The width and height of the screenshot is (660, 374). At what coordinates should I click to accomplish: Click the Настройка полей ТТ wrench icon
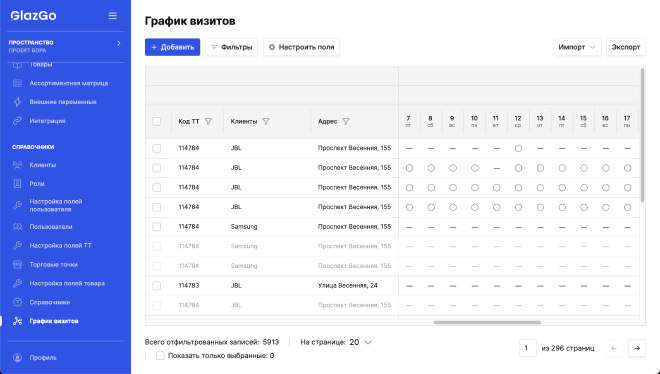click(17, 245)
